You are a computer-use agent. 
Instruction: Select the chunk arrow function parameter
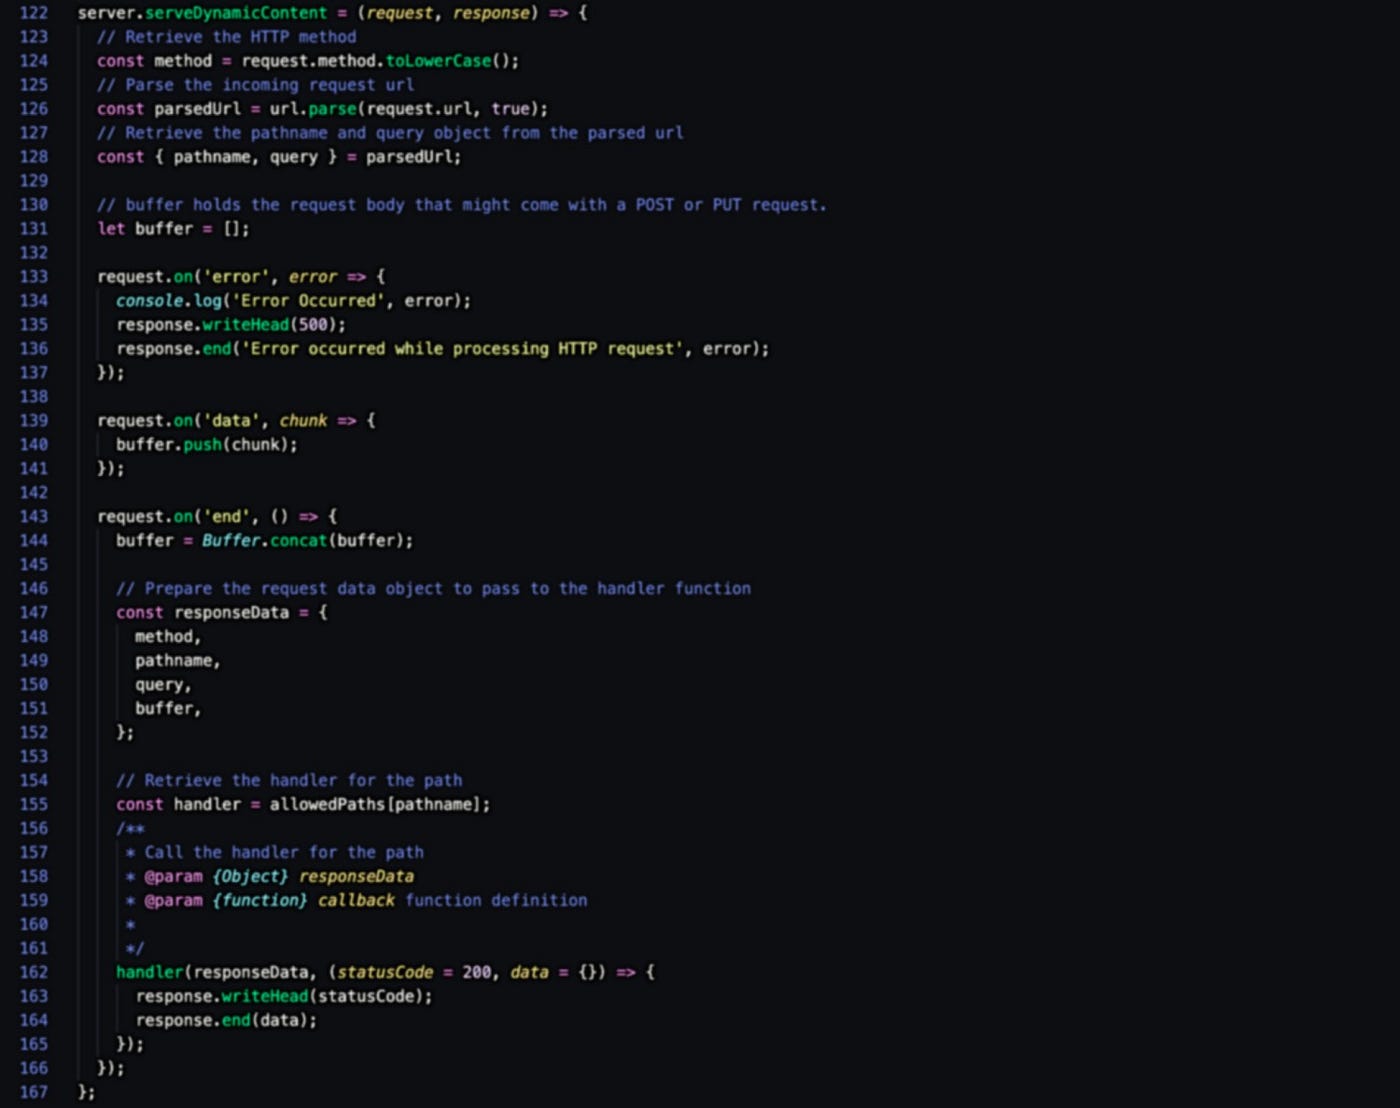pyautogui.click(x=303, y=421)
